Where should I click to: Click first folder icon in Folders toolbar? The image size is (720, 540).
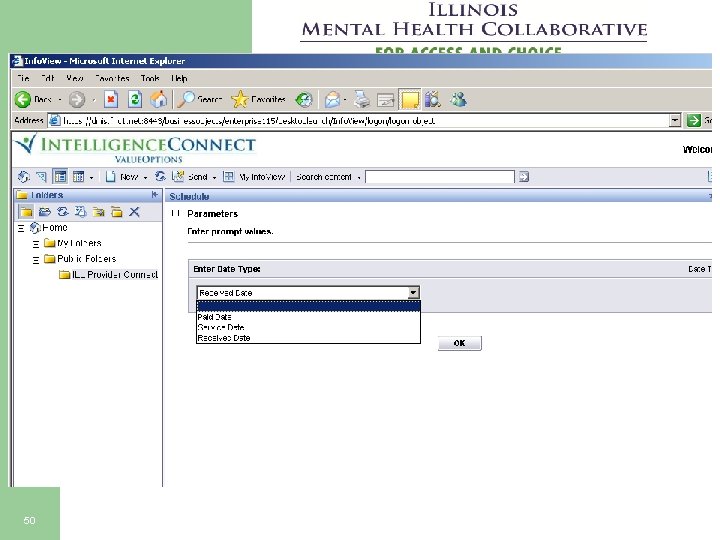(x=26, y=212)
